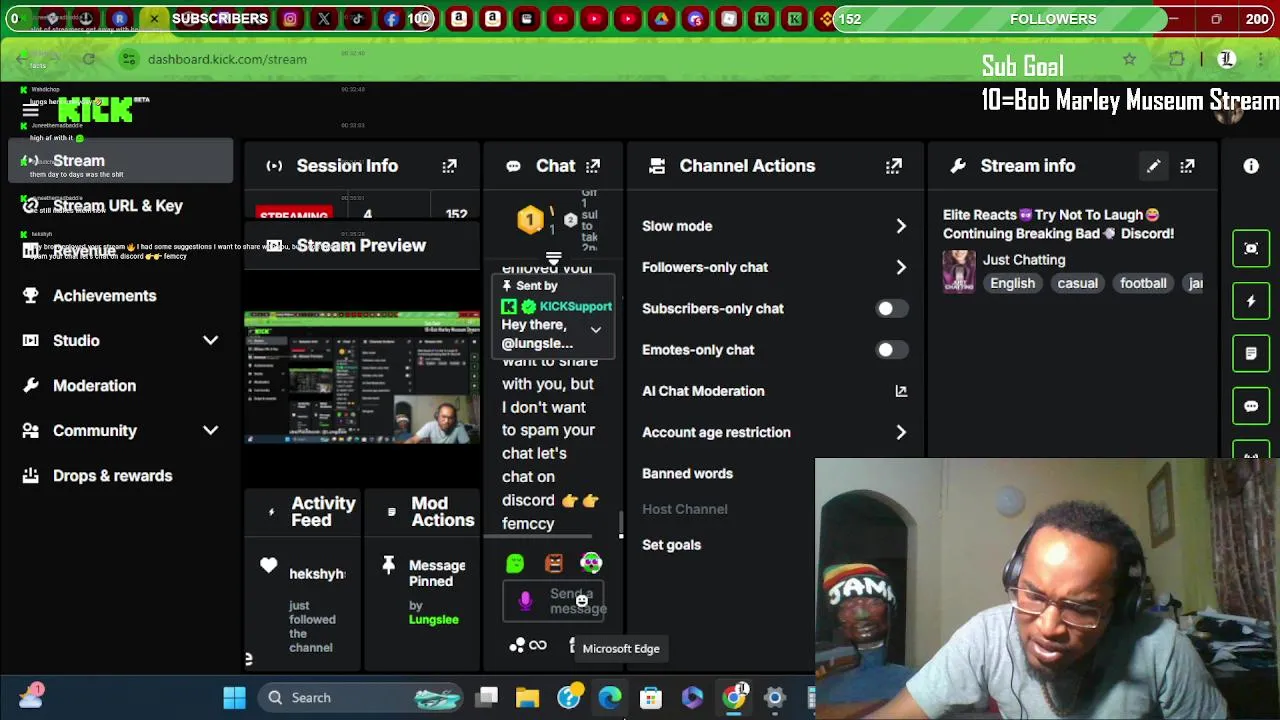
Task: Open Windows Start menu
Action: (x=234, y=697)
